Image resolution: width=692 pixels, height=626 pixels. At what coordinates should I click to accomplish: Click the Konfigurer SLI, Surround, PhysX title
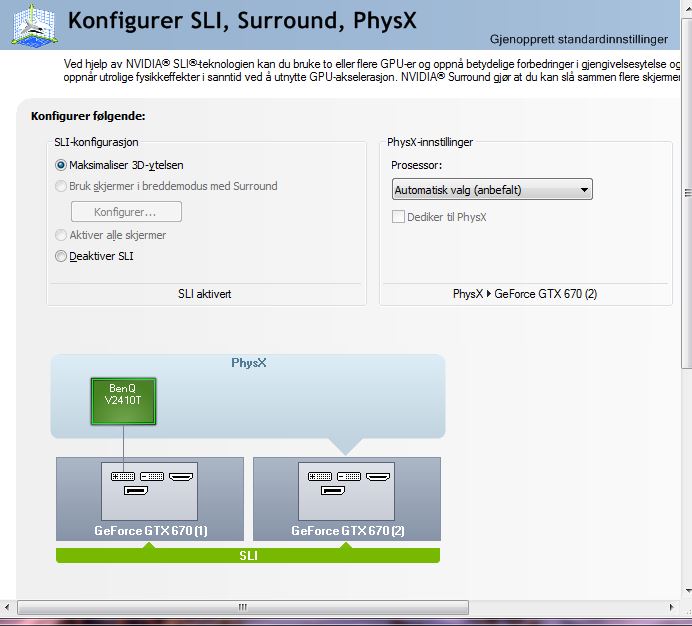click(242, 21)
